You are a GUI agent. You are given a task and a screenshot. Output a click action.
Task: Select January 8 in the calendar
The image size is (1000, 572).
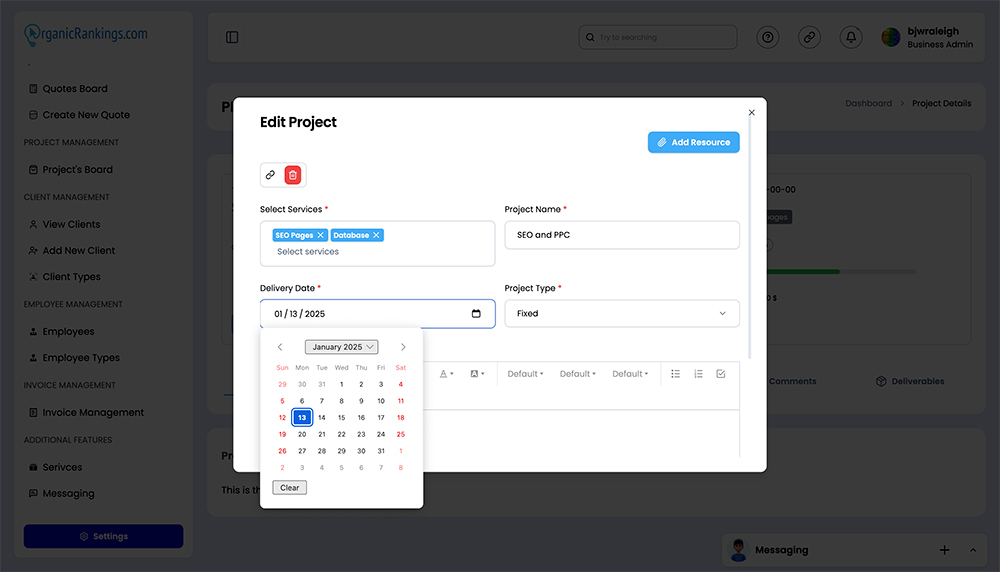pos(341,401)
